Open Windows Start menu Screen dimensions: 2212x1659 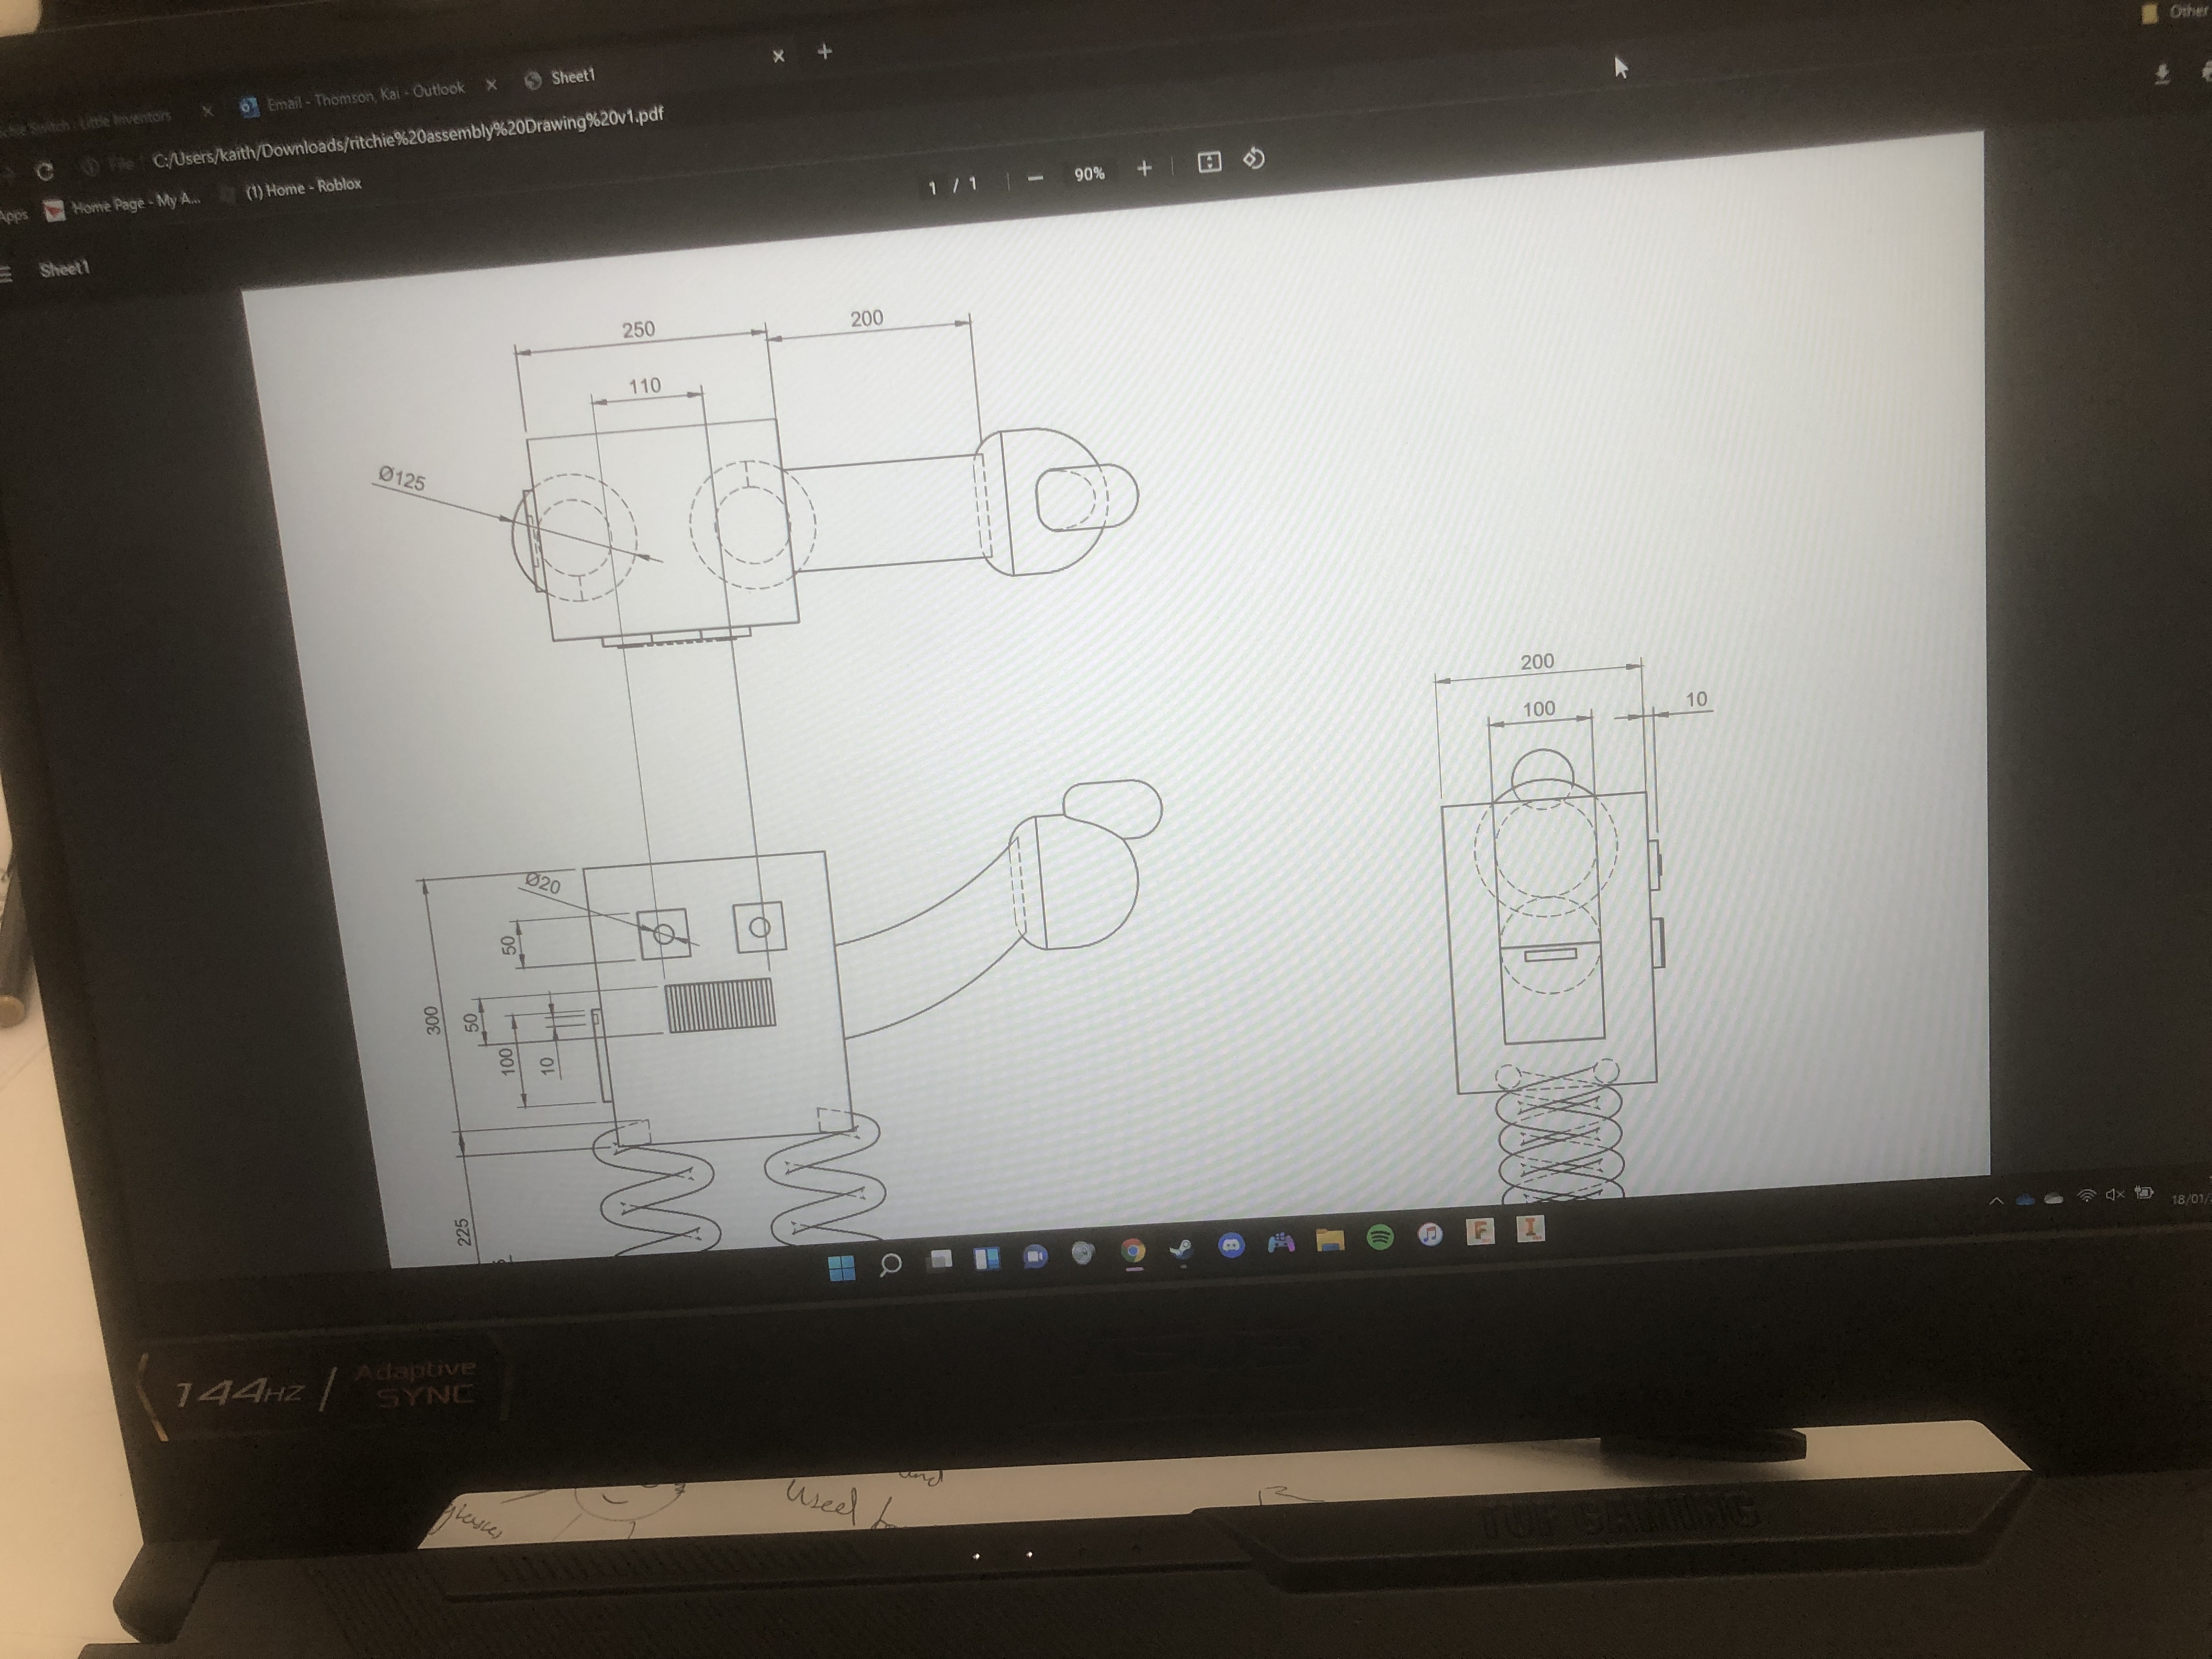pos(841,1267)
